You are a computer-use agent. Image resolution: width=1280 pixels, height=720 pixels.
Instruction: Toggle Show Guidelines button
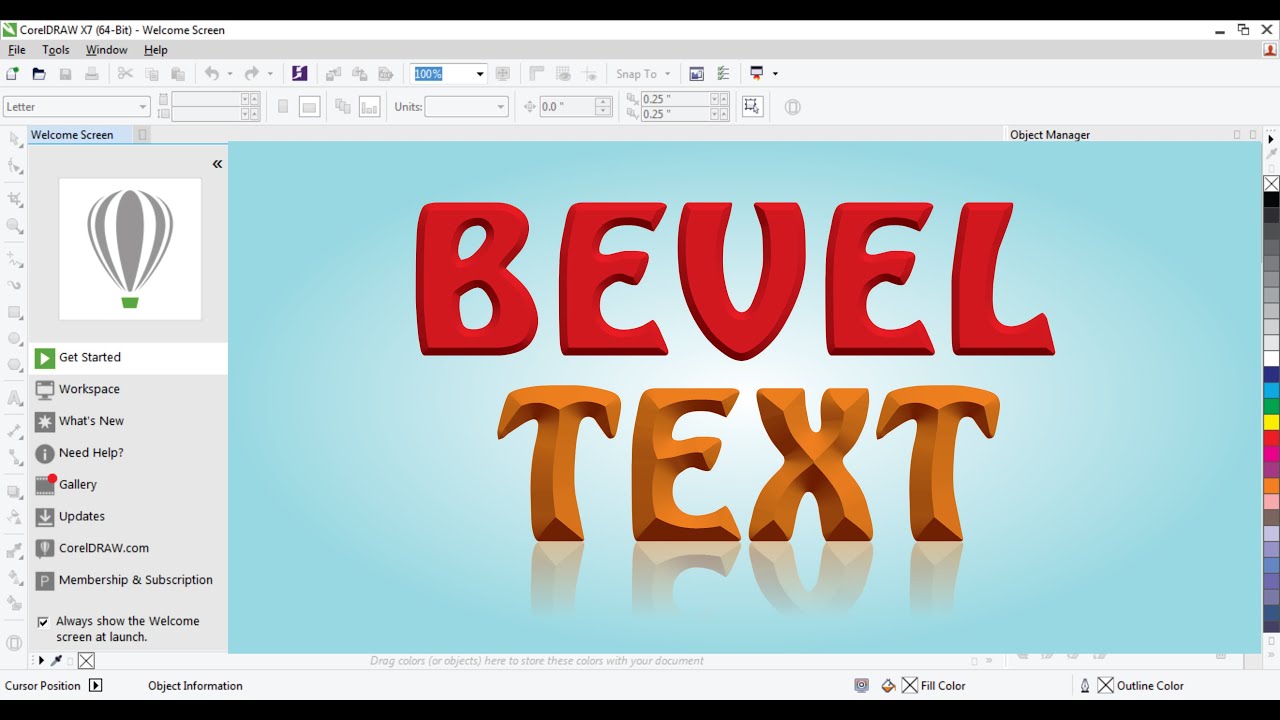tap(590, 73)
